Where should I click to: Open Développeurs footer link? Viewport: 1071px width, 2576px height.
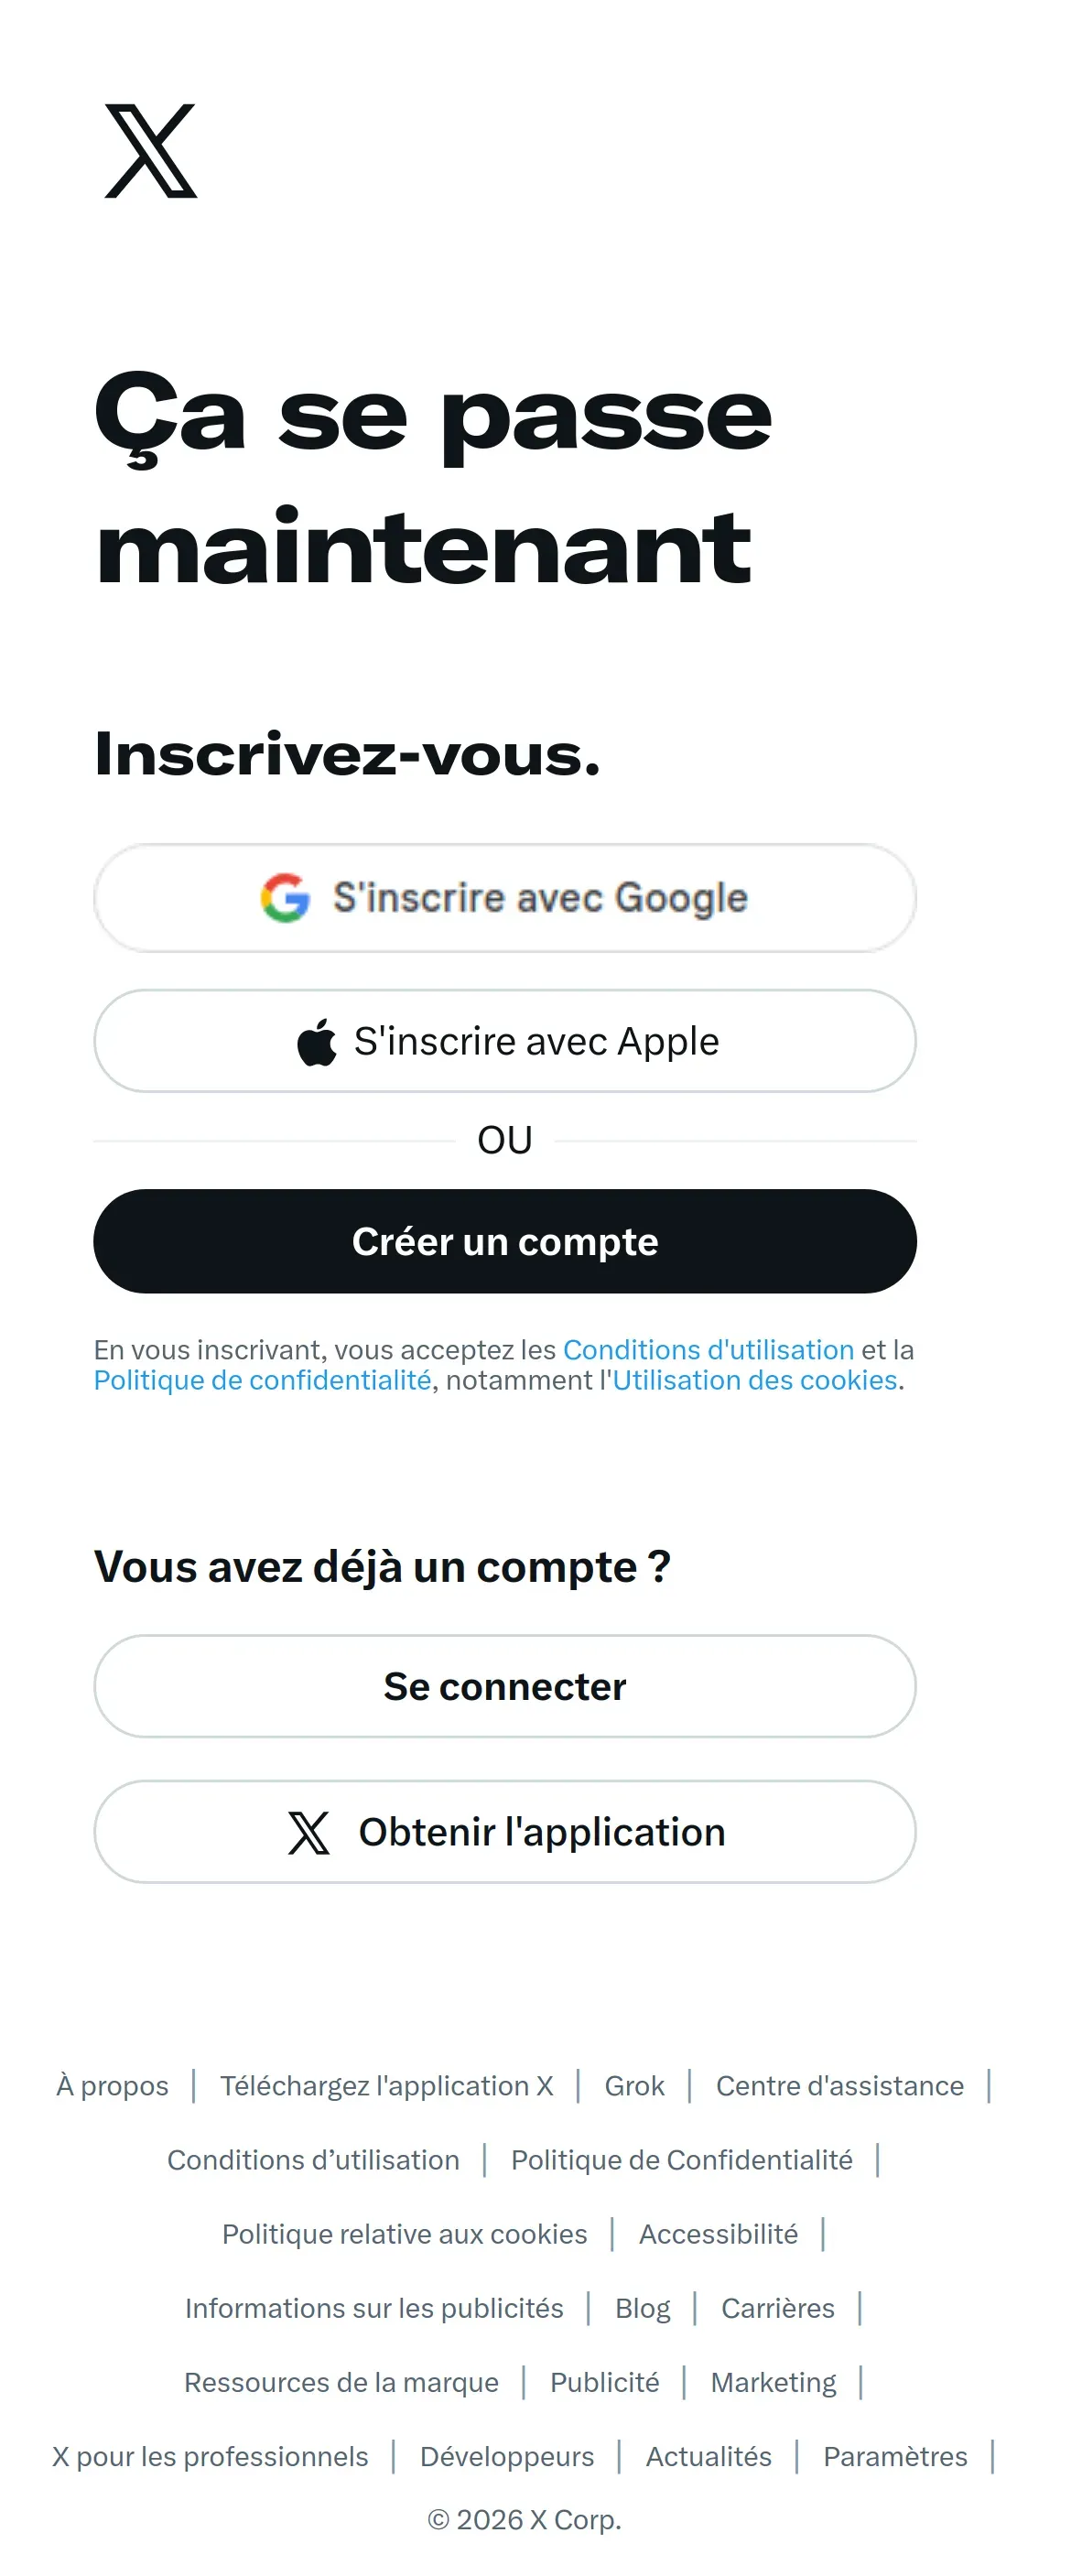click(507, 2456)
